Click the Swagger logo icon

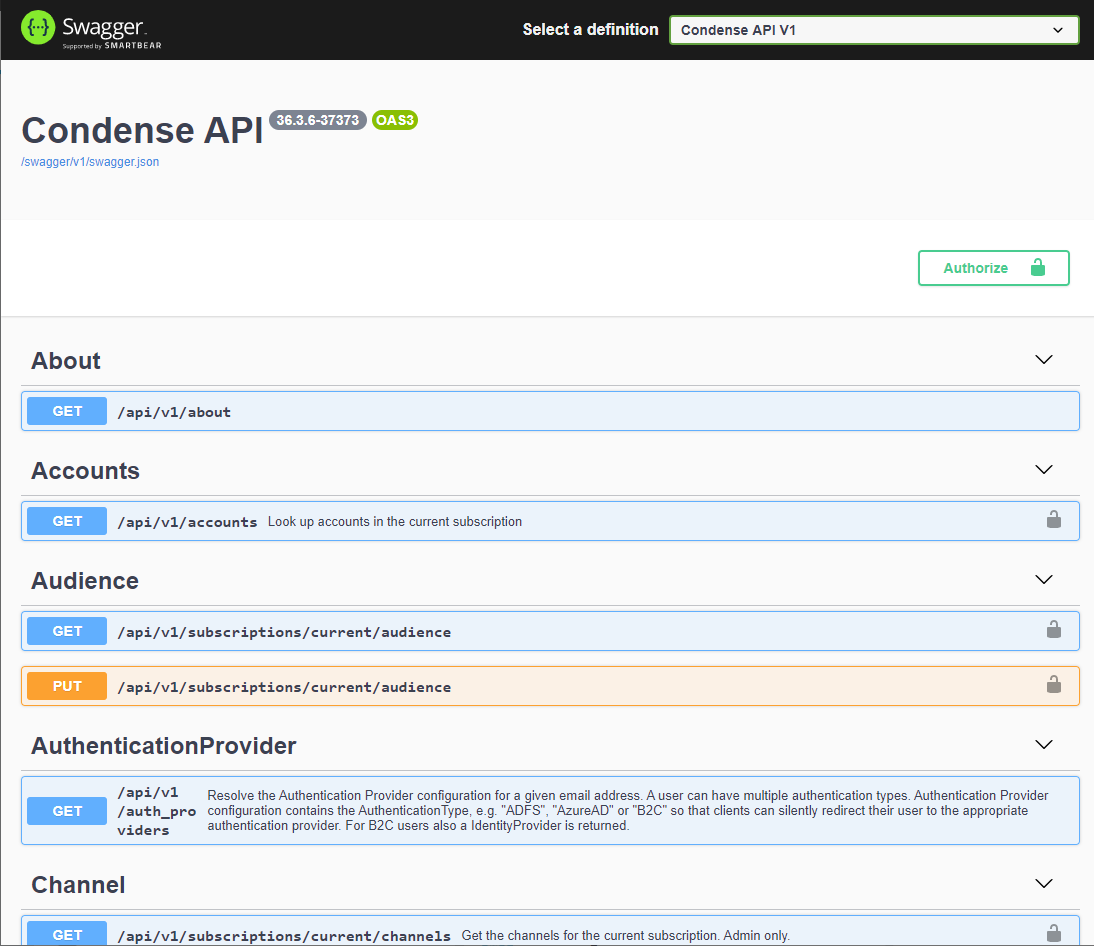[x=38, y=28]
